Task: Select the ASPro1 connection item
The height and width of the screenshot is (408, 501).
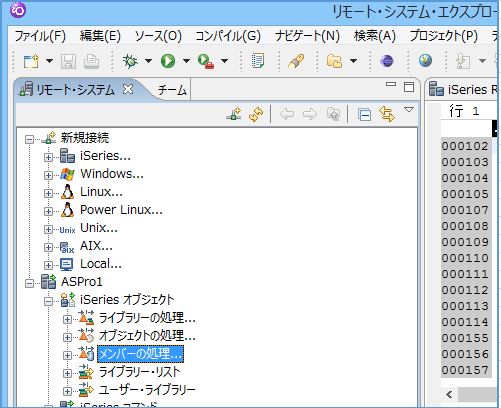Action: [82, 282]
